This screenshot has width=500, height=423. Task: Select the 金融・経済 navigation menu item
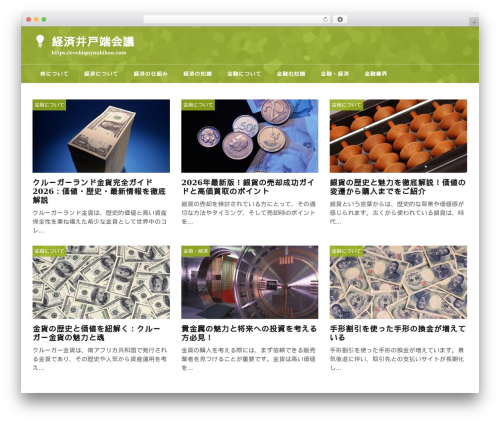point(335,74)
